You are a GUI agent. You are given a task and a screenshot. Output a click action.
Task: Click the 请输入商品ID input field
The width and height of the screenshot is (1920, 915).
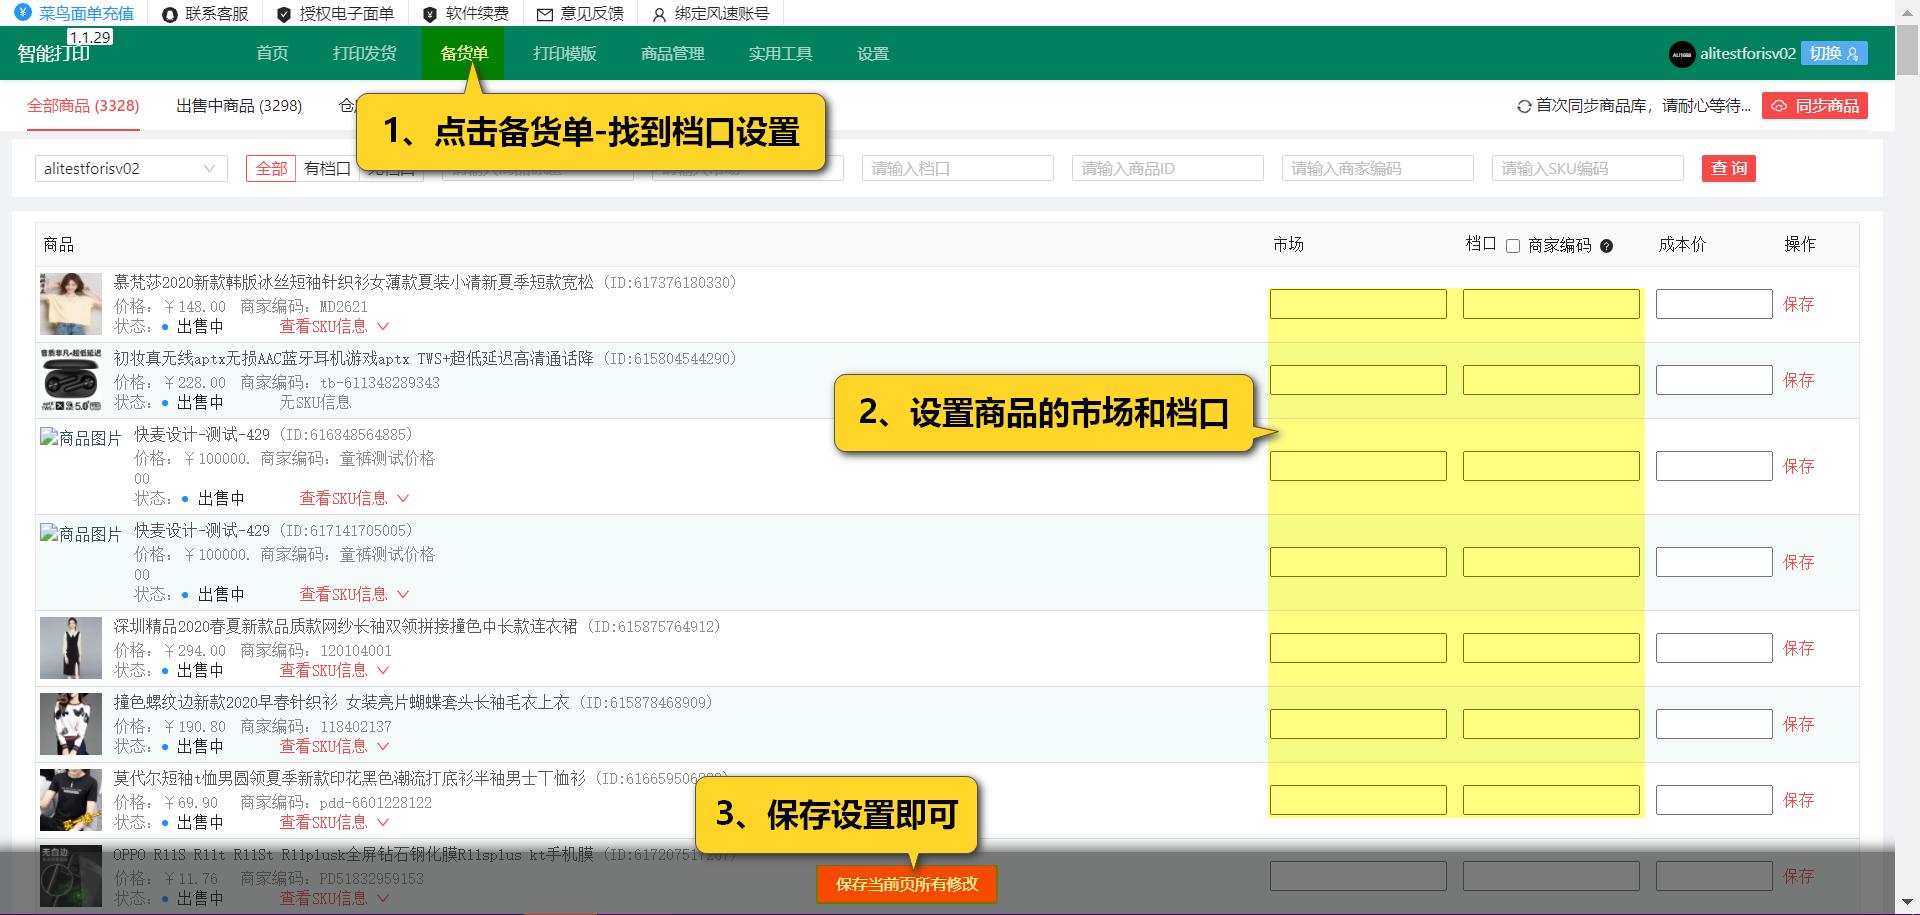pyautogui.click(x=1167, y=168)
